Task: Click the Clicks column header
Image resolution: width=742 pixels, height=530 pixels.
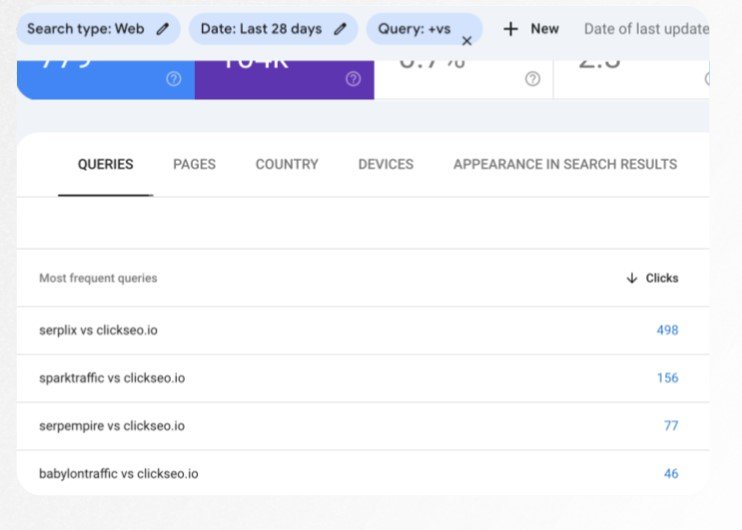Action: tap(662, 278)
